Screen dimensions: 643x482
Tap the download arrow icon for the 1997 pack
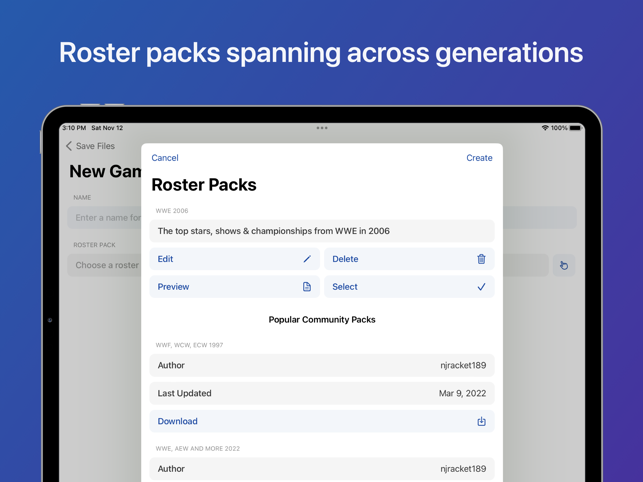481,421
